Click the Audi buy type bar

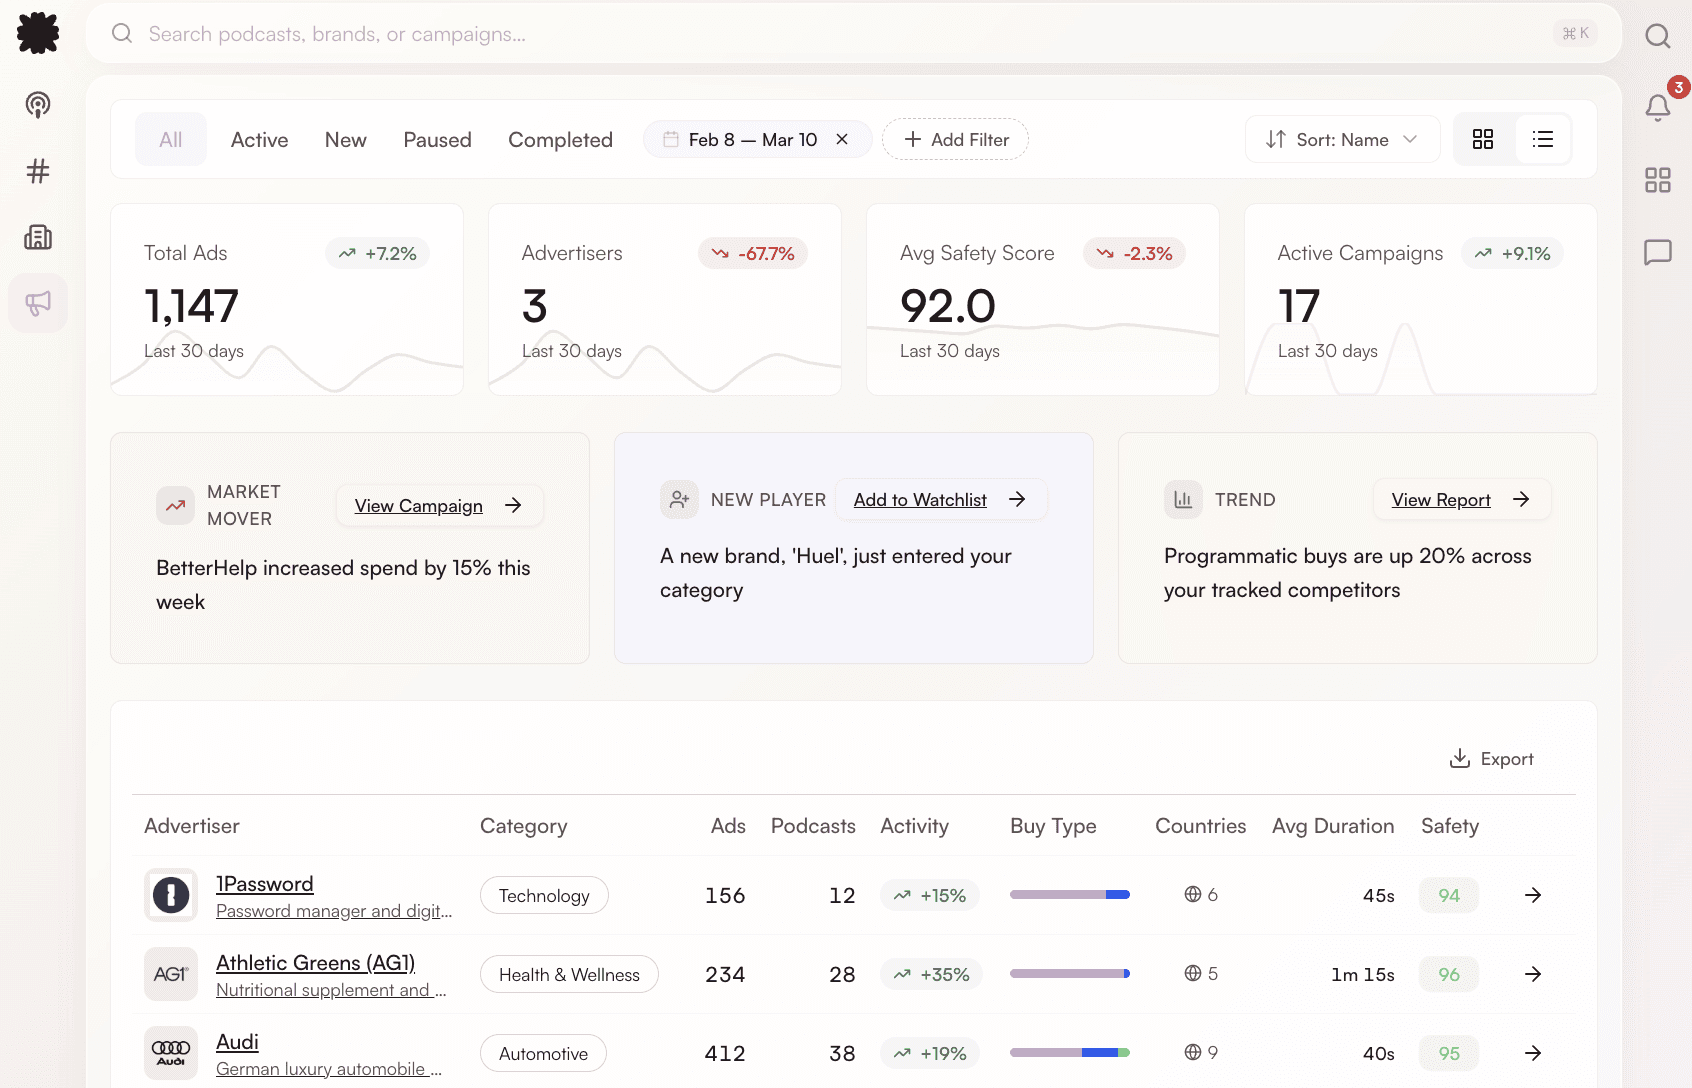click(x=1070, y=1053)
